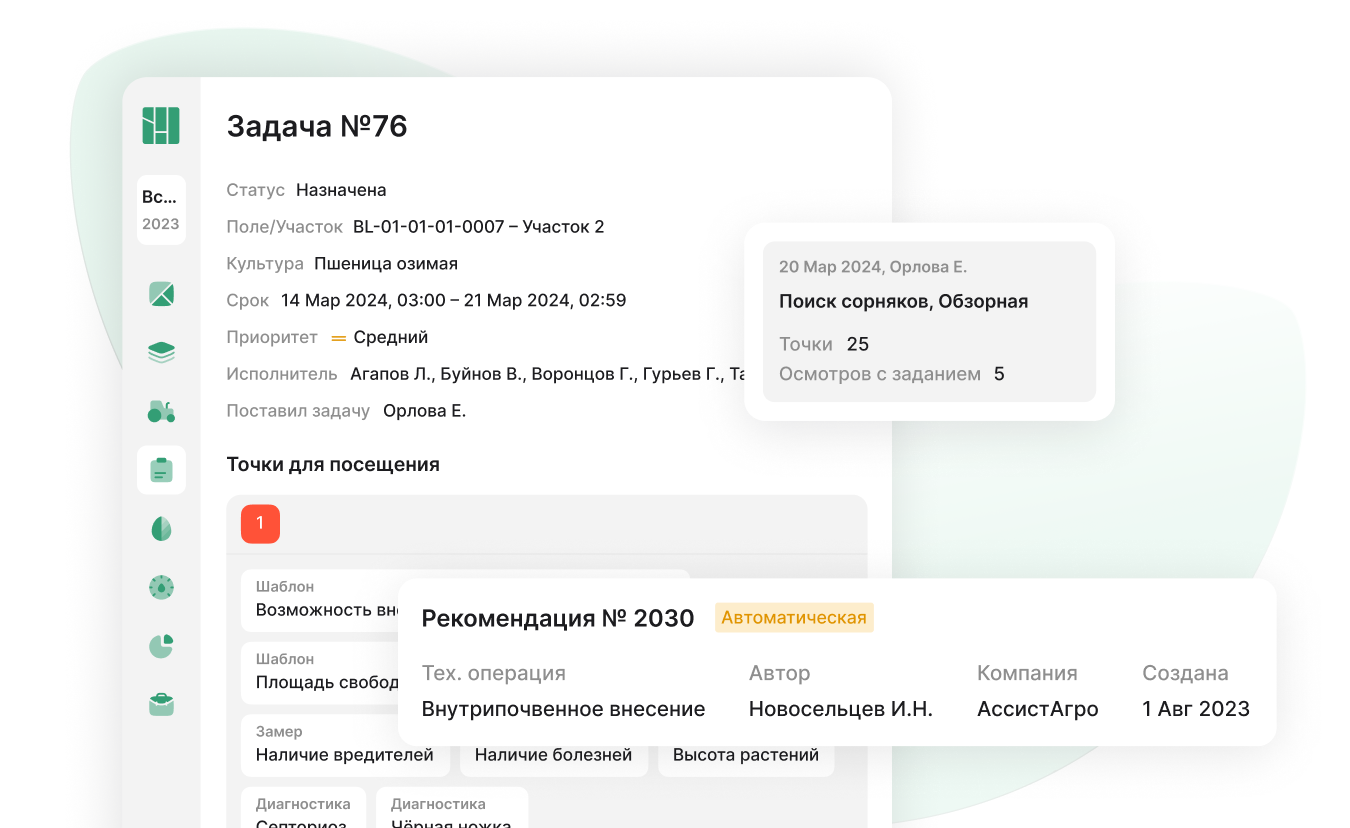Open the Высота растений measurement tab
1350x828 pixels.
click(745, 754)
